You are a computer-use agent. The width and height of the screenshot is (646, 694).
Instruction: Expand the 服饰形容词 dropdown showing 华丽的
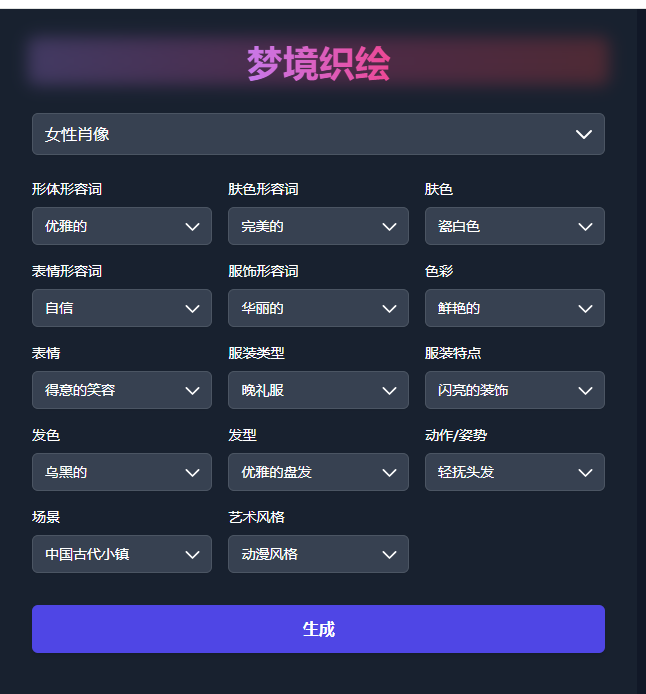point(318,308)
